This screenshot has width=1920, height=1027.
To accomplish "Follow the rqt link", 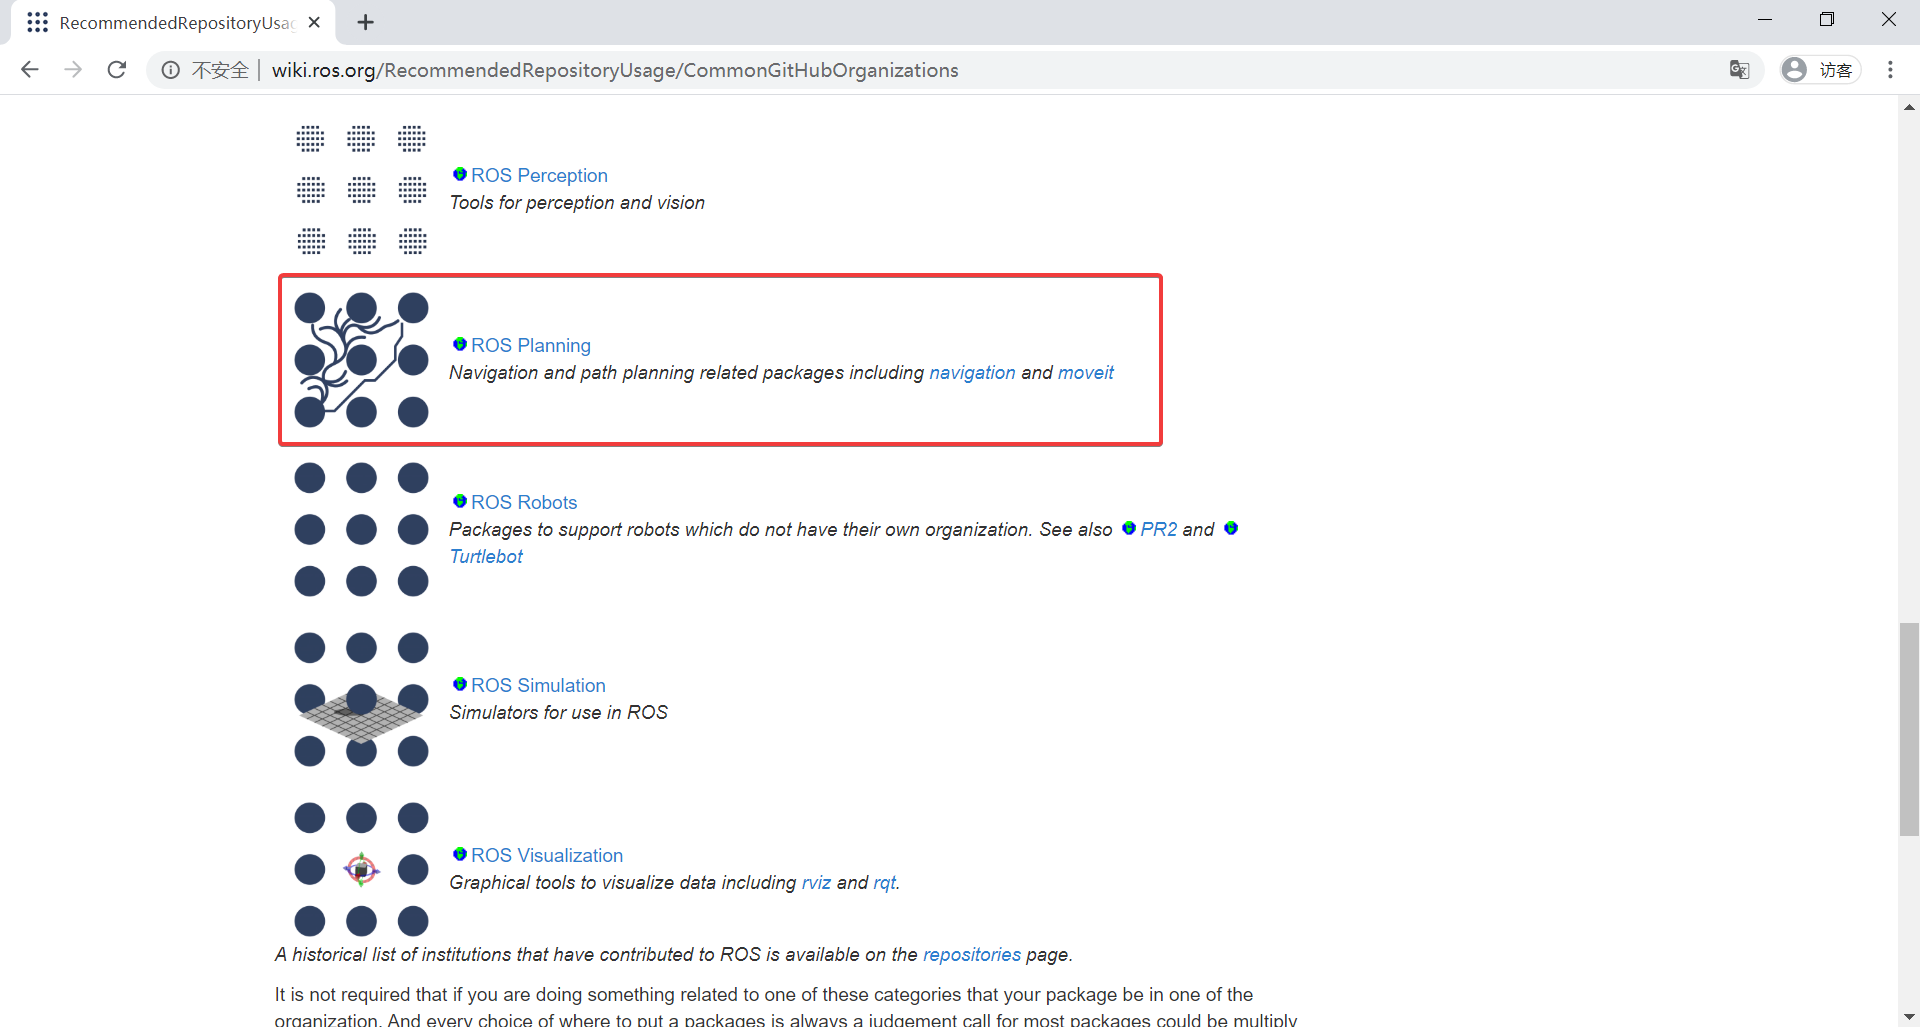I will [x=884, y=882].
